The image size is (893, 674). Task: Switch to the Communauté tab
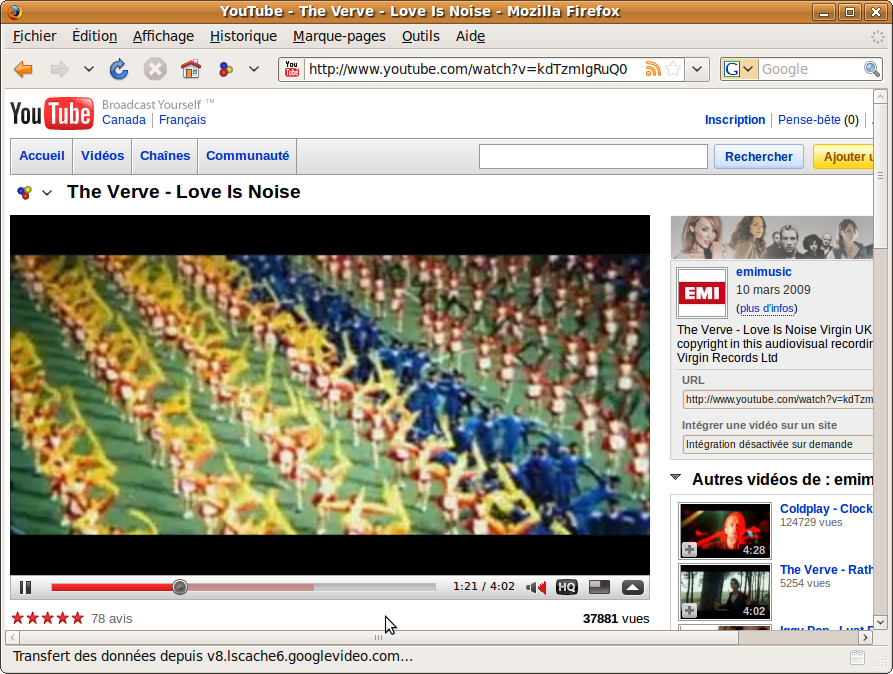(x=248, y=156)
